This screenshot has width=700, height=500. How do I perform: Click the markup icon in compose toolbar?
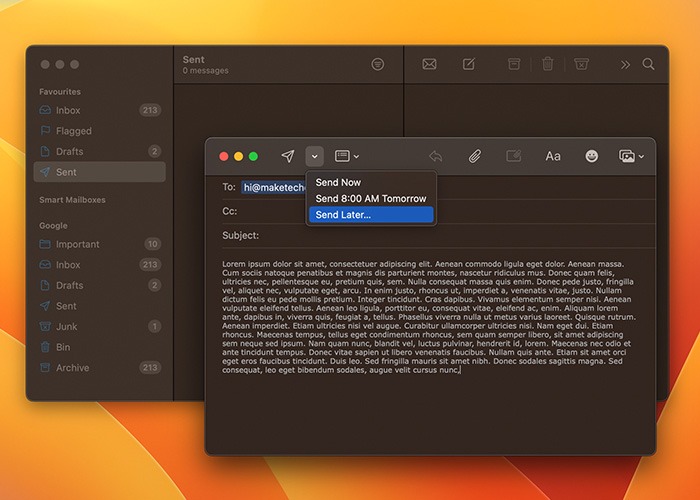click(x=513, y=156)
